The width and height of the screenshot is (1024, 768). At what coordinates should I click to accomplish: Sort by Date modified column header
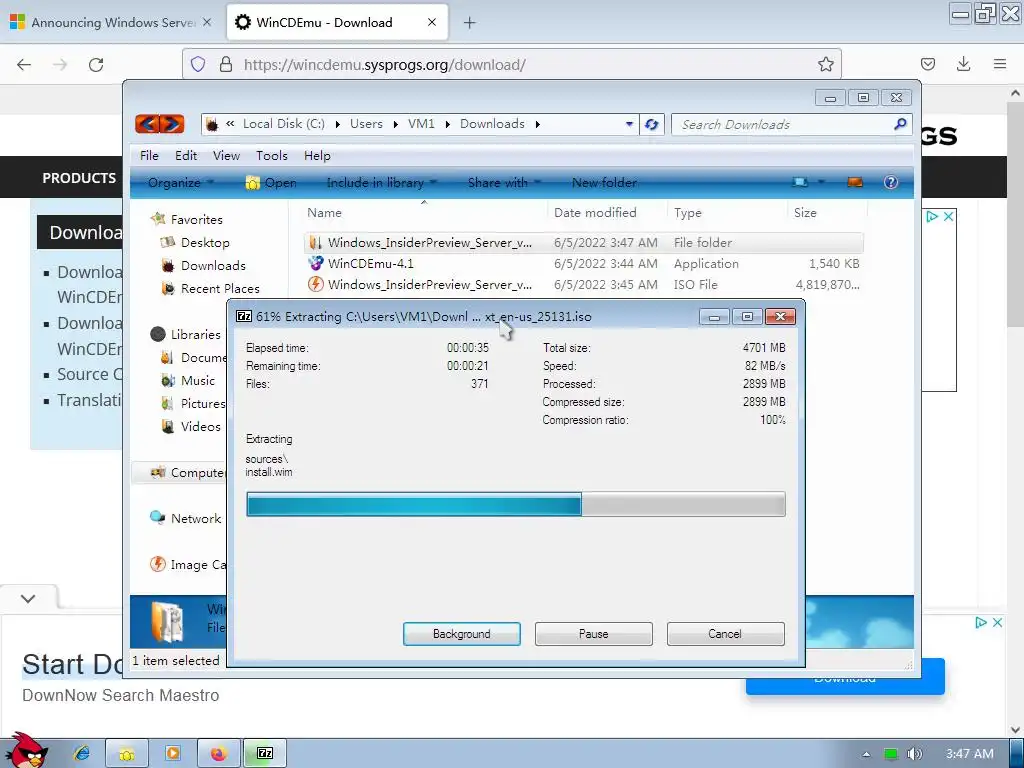(595, 212)
